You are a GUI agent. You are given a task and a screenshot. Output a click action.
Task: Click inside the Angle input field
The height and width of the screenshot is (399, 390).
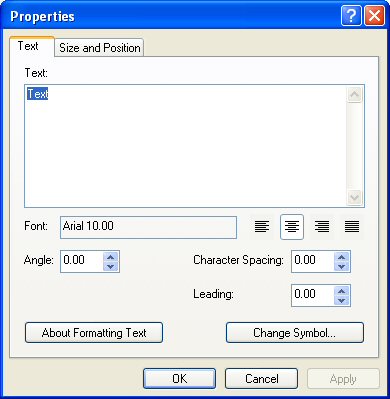[82, 262]
